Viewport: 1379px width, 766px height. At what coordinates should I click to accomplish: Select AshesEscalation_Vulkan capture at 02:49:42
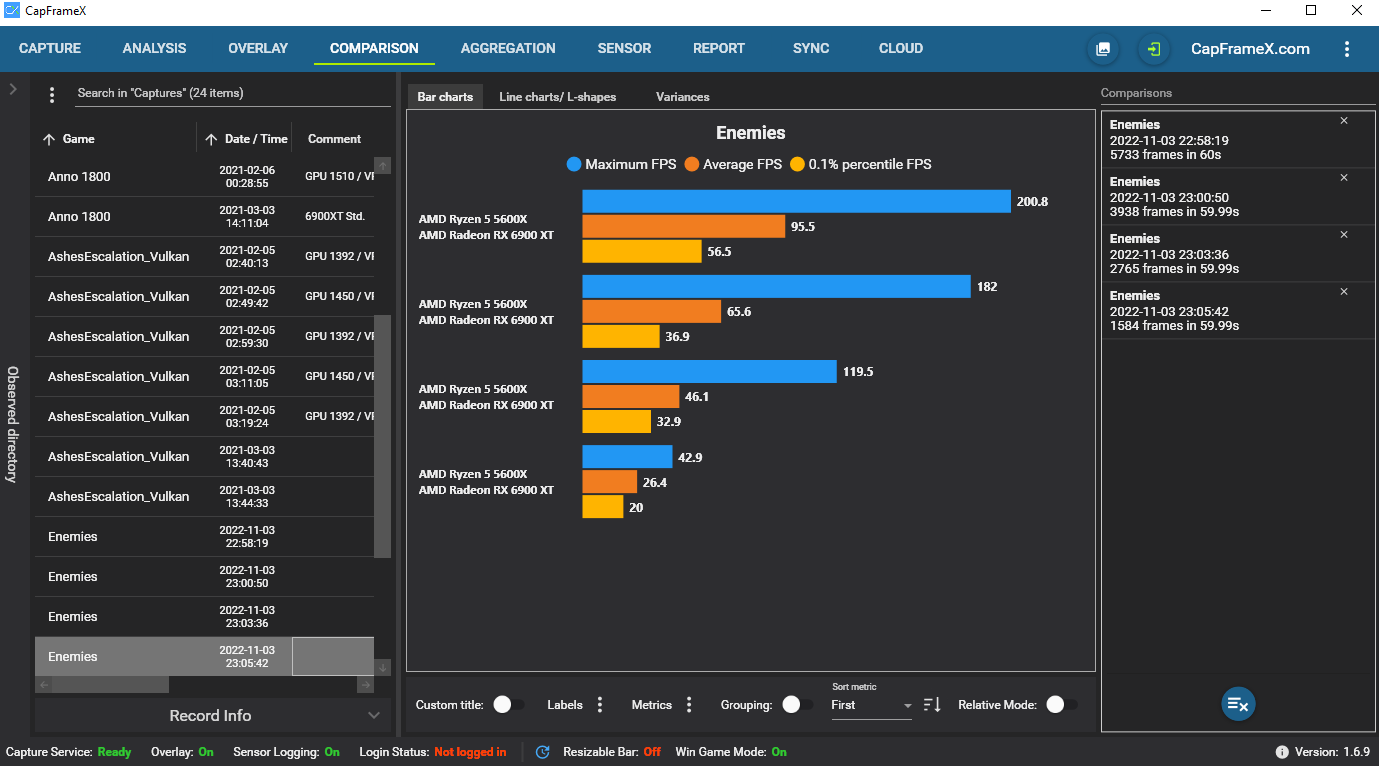(x=204, y=297)
